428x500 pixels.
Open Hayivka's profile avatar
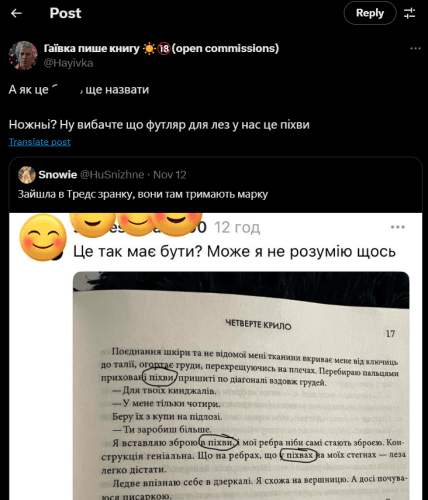tap(23, 55)
